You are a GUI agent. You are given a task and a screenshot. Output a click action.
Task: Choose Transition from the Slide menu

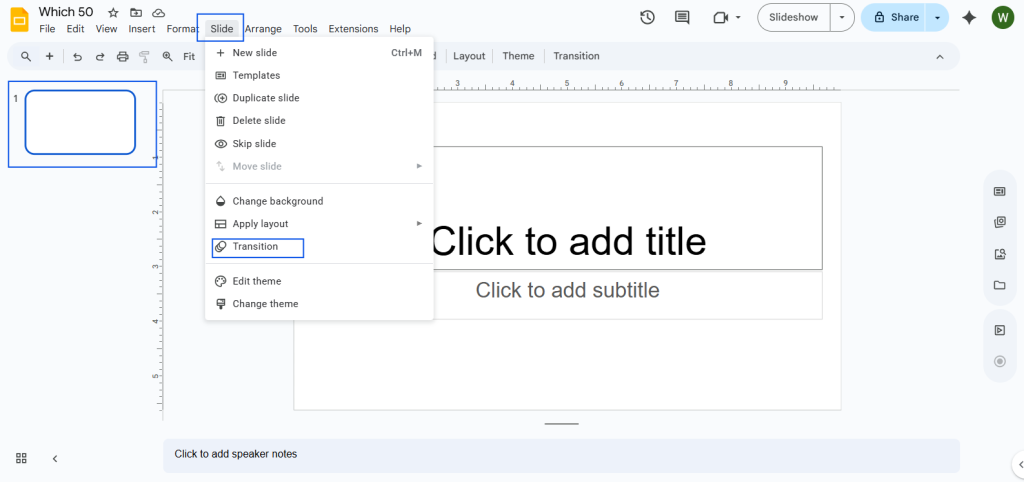click(x=256, y=247)
